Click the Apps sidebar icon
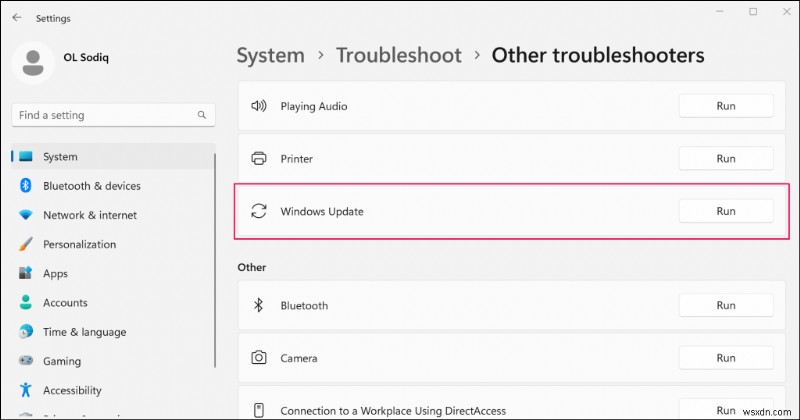The image size is (800, 420). click(26, 273)
